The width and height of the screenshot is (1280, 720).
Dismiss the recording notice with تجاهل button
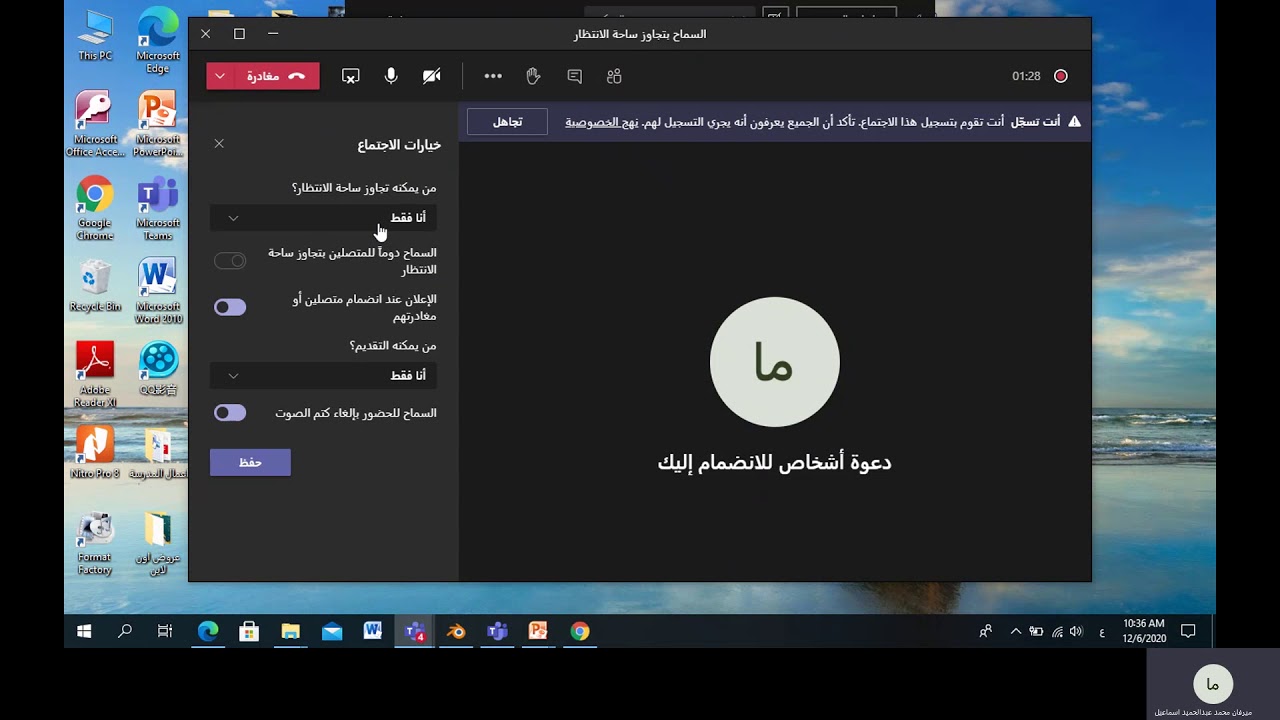click(x=508, y=122)
